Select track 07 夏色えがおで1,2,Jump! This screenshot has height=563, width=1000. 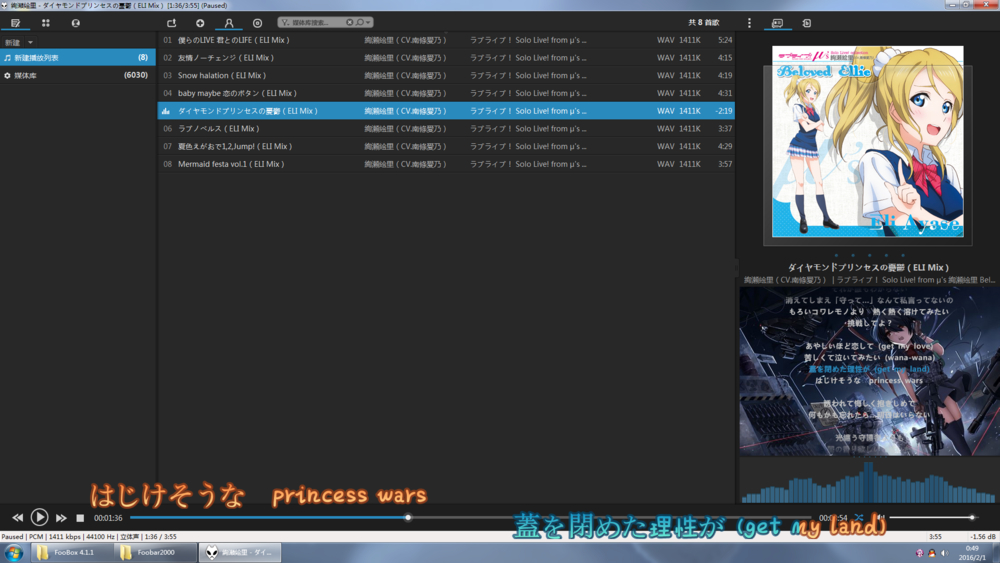pos(446,147)
